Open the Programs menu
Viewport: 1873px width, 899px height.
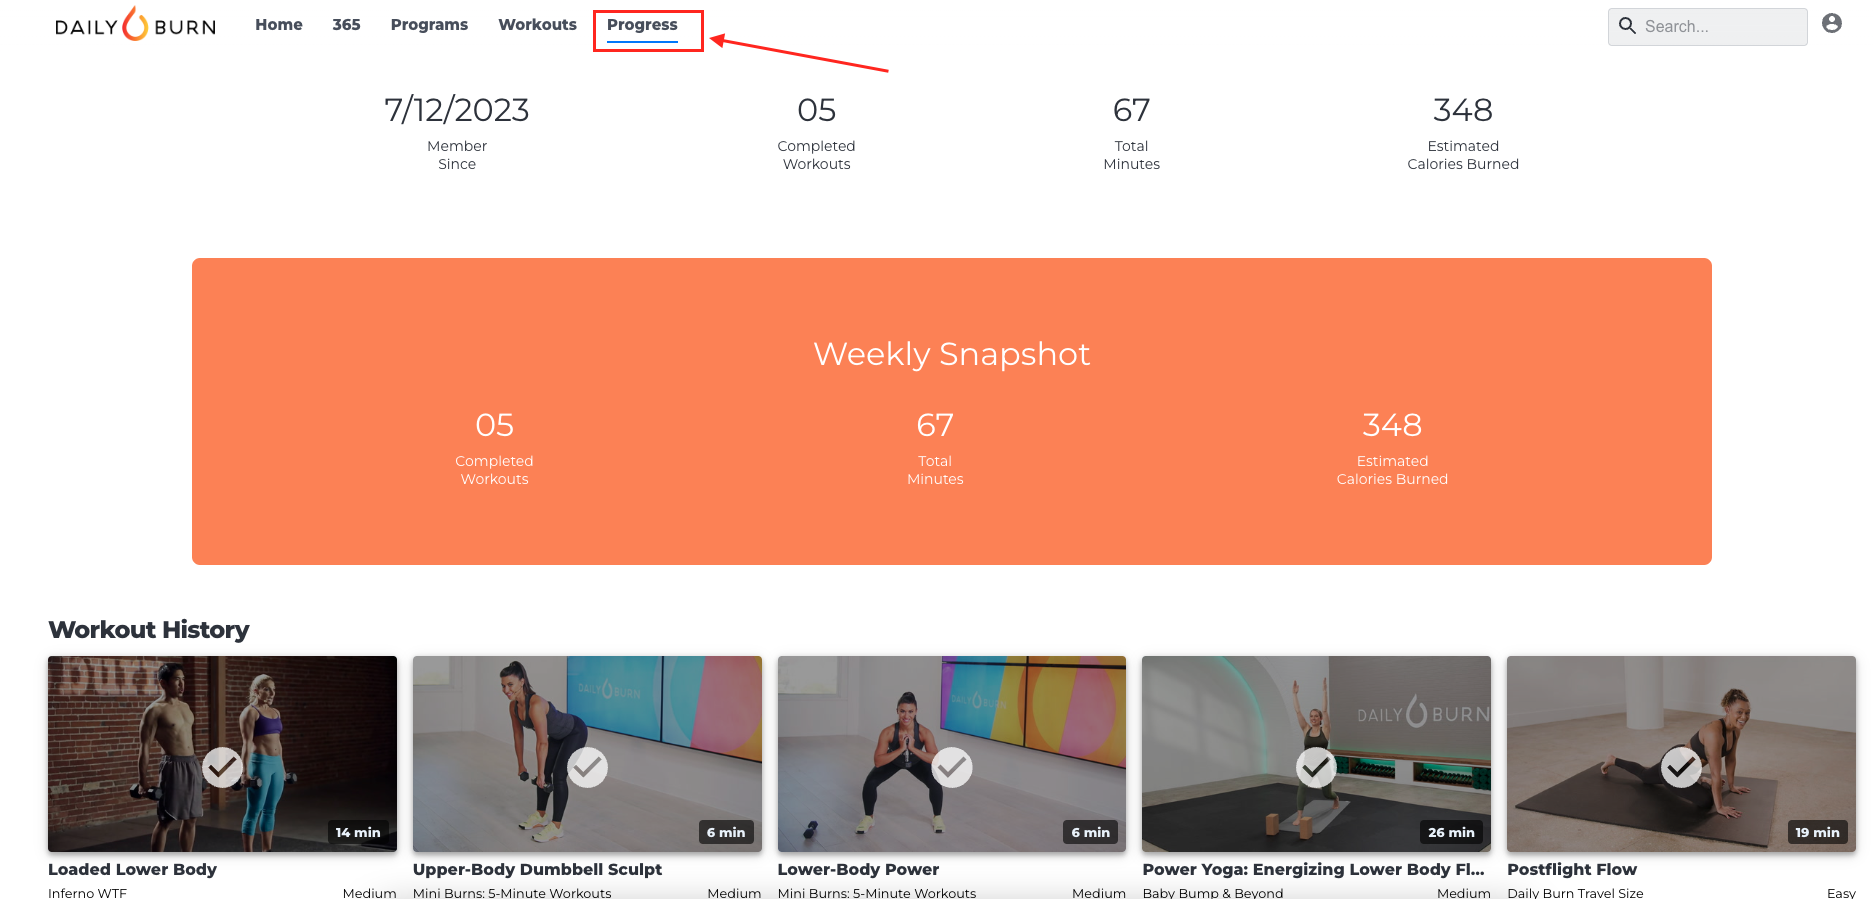click(429, 24)
